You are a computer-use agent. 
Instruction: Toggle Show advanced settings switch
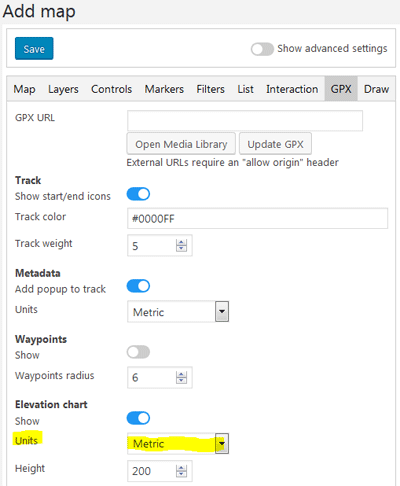click(x=262, y=49)
